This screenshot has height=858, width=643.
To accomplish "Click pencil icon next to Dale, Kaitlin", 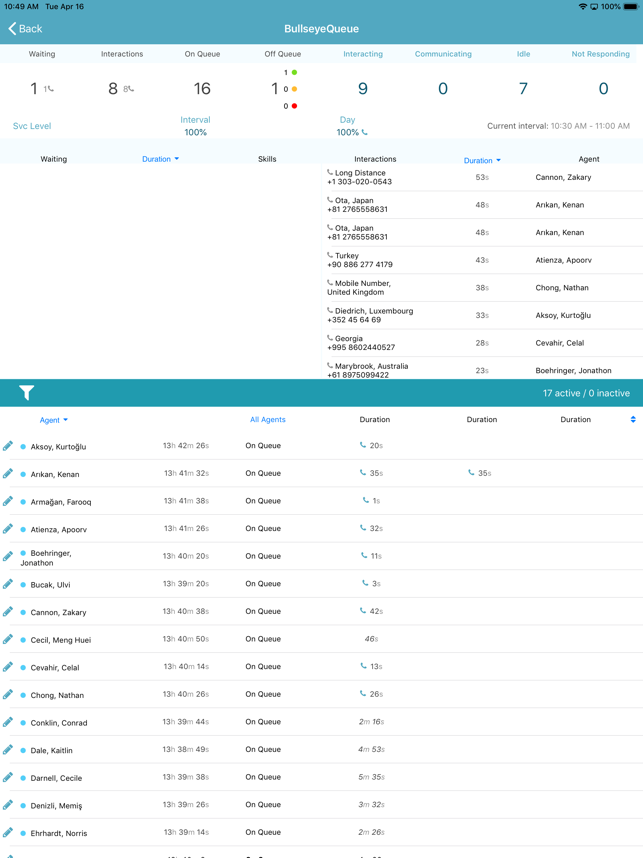I will (8, 750).
